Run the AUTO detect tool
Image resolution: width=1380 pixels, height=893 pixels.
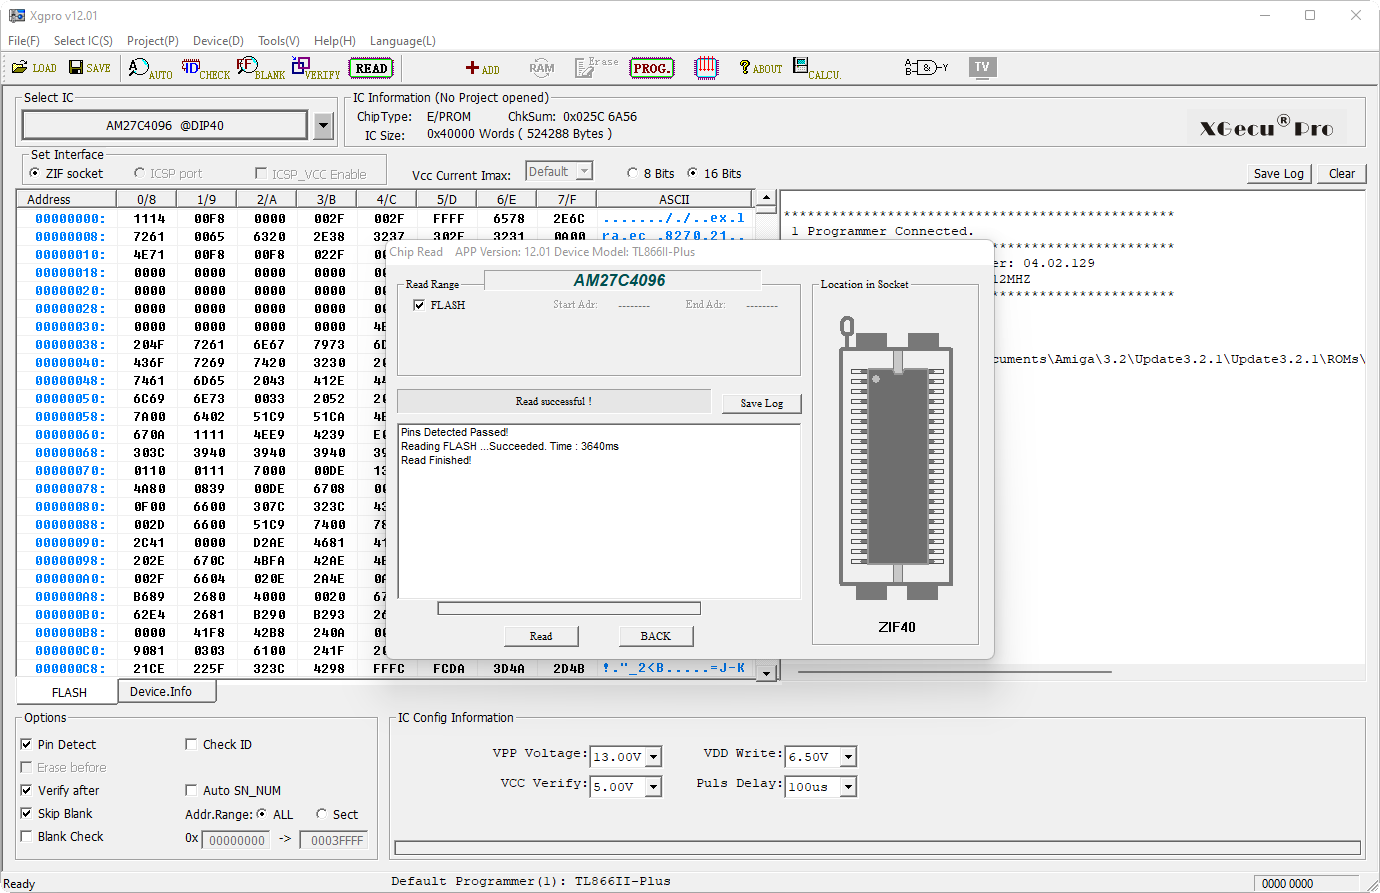click(x=150, y=68)
